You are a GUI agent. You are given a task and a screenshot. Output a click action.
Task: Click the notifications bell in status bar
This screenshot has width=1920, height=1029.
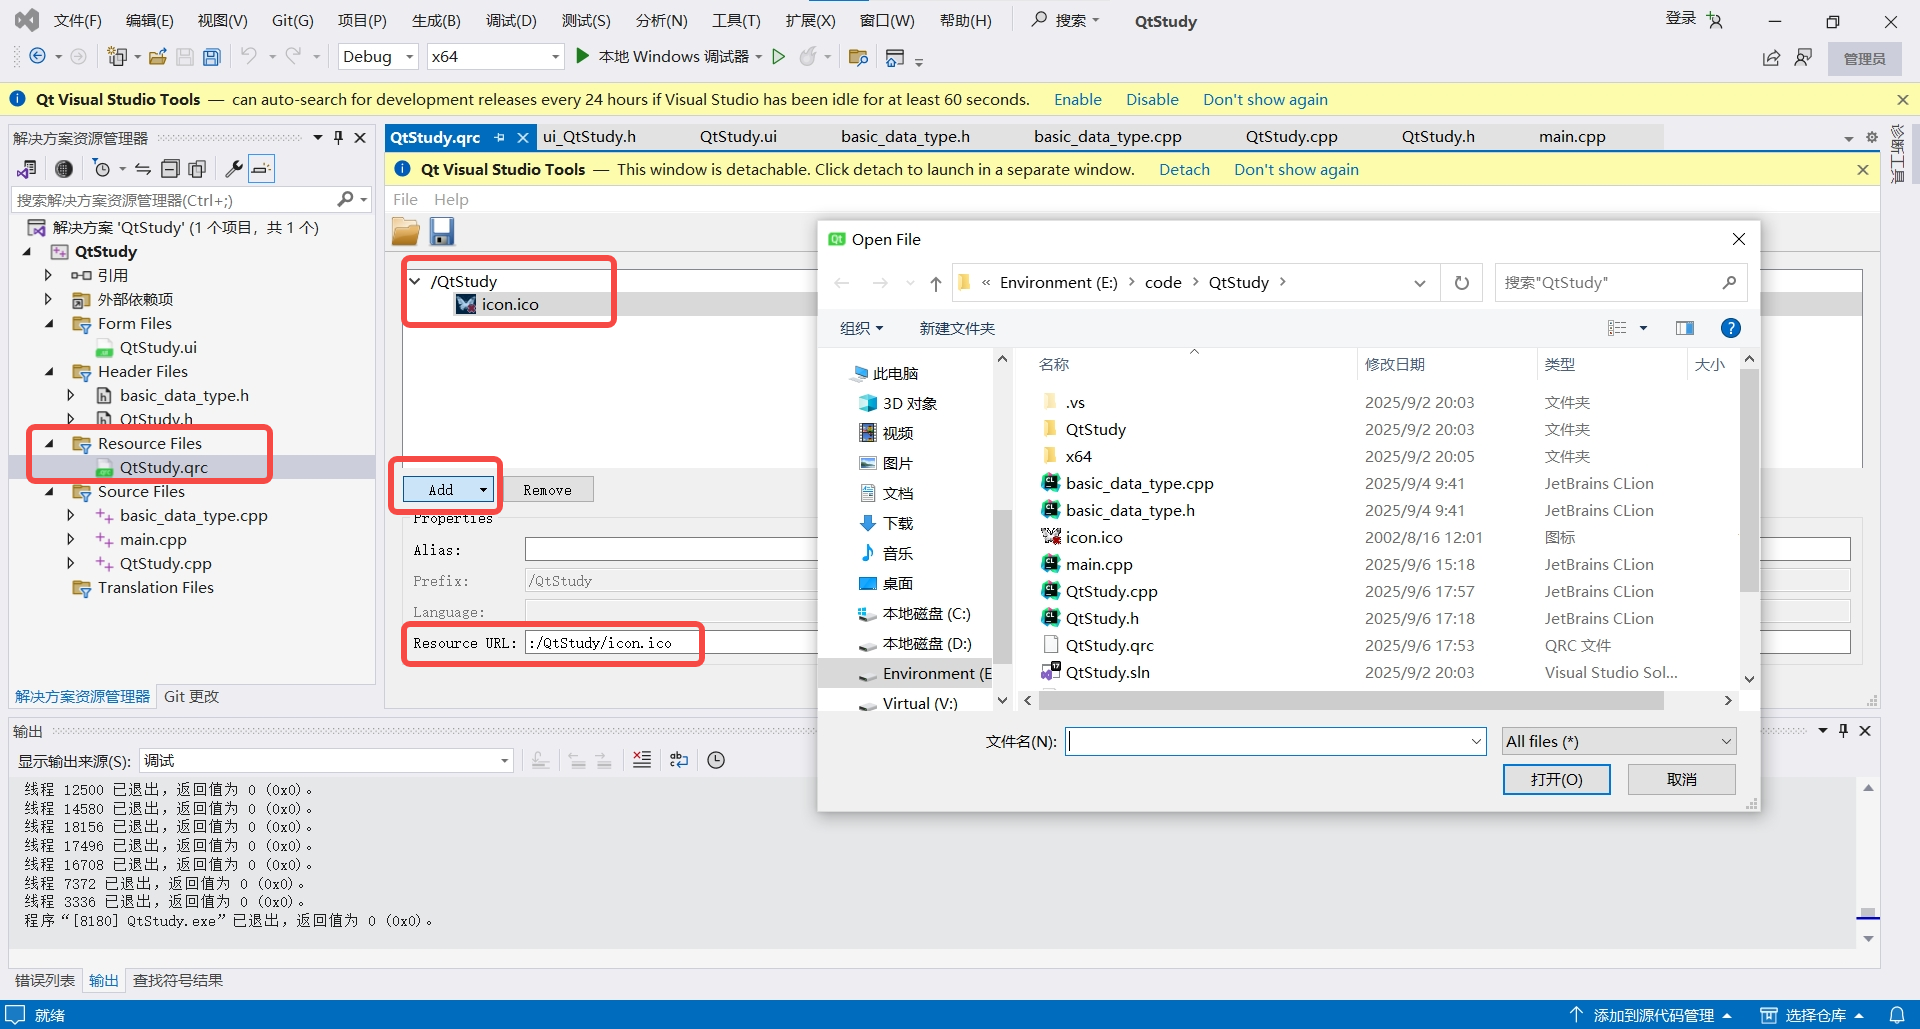tap(1897, 1014)
